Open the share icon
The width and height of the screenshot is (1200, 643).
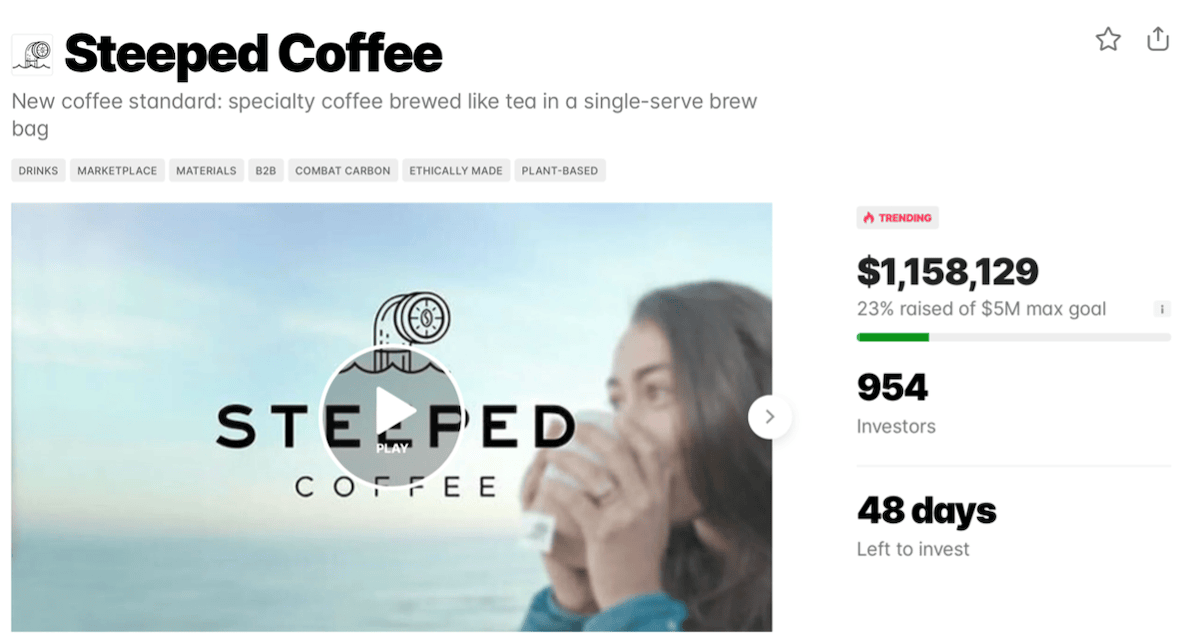click(x=1158, y=39)
